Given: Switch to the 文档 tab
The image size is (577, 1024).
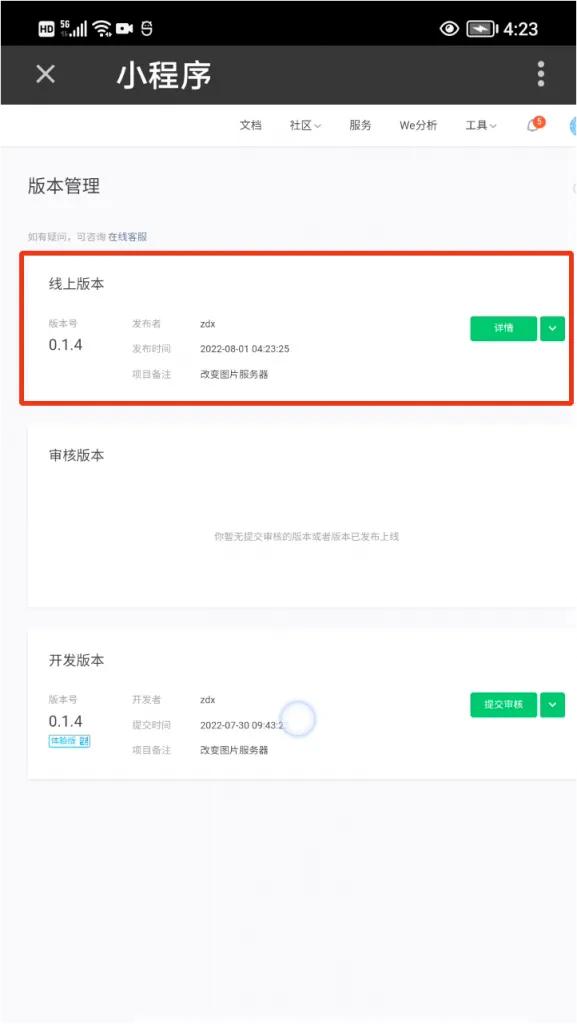Looking at the screenshot, I should 249,125.
